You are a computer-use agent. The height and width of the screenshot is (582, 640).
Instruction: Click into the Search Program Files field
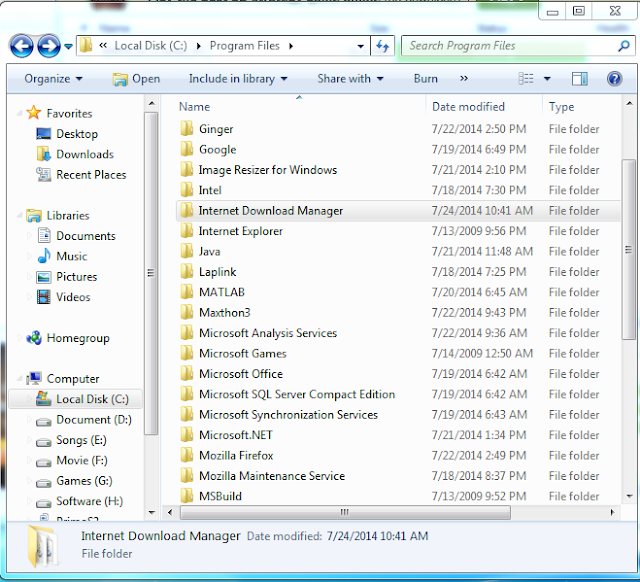click(x=511, y=46)
